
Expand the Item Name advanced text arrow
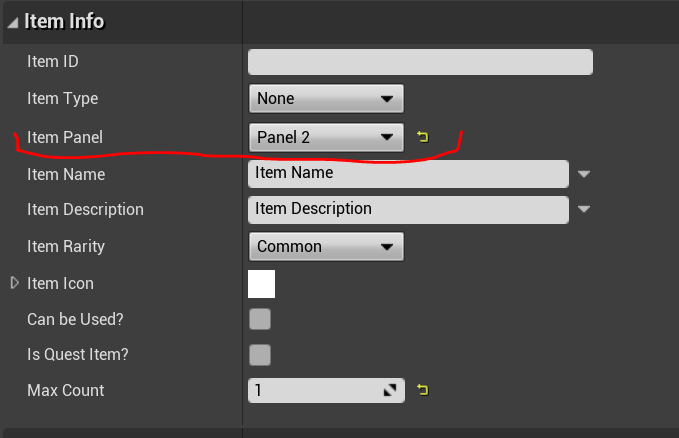click(585, 173)
